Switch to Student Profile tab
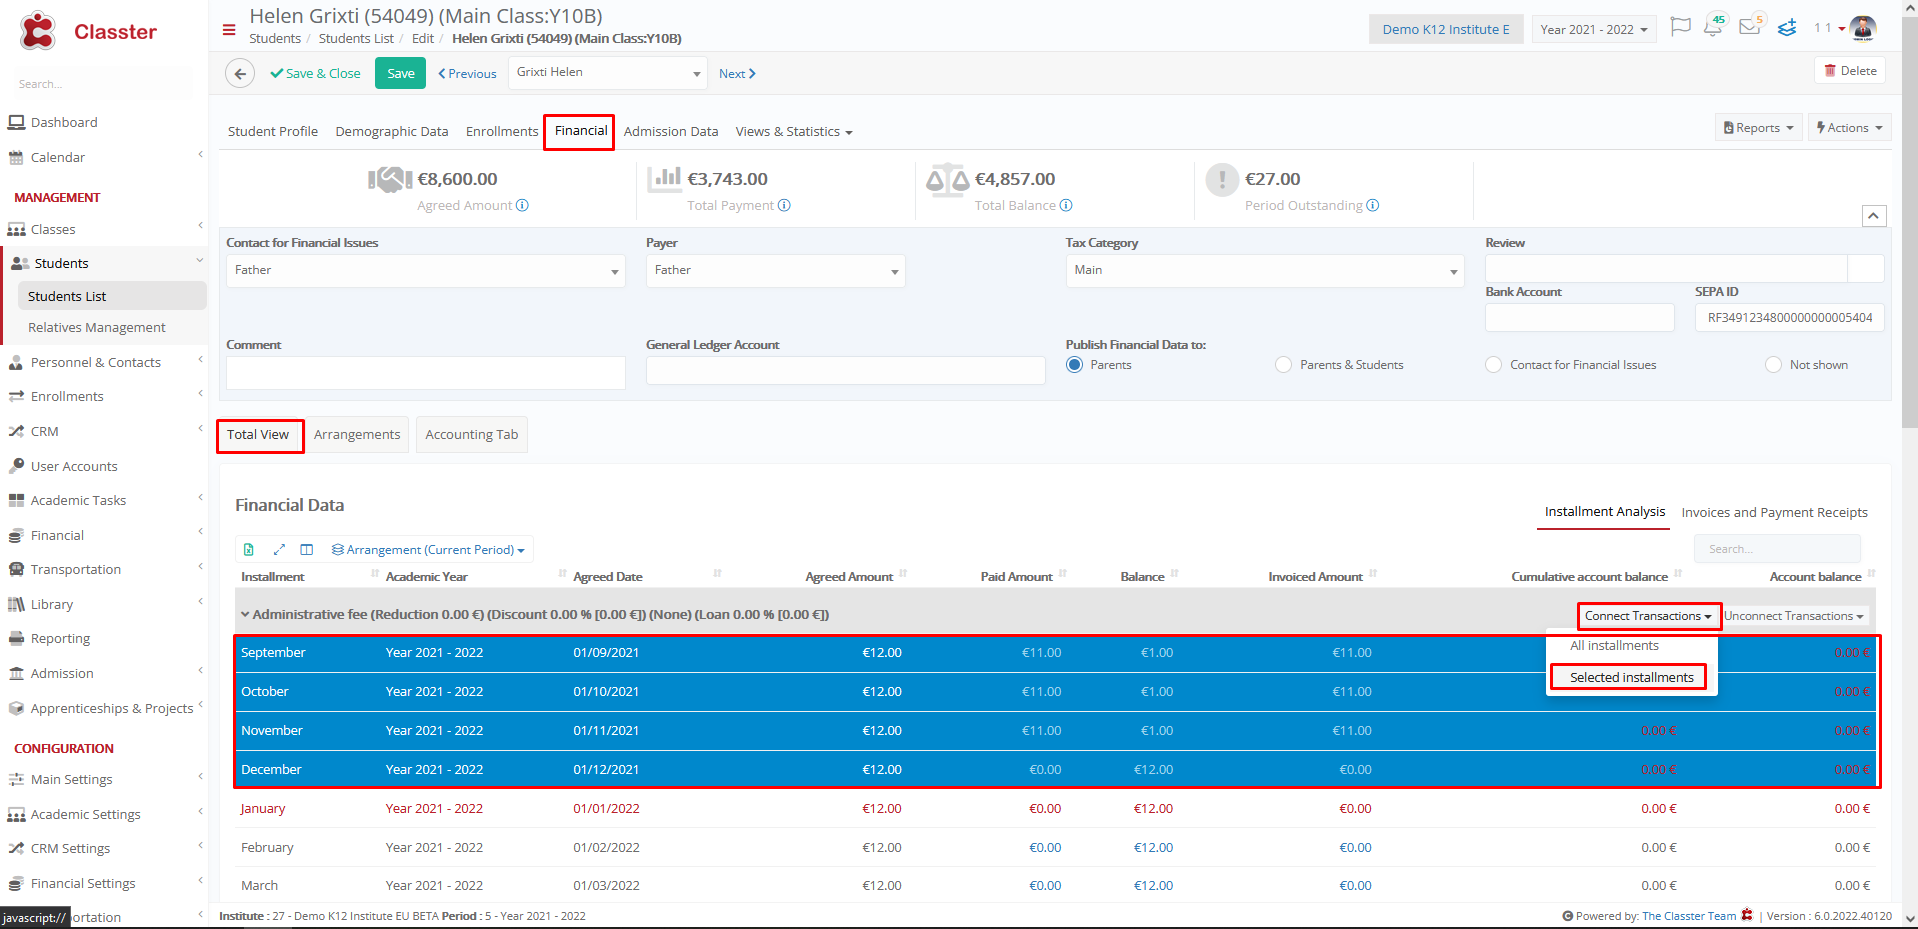Screen dimensions: 1918x929 point(273,131)
